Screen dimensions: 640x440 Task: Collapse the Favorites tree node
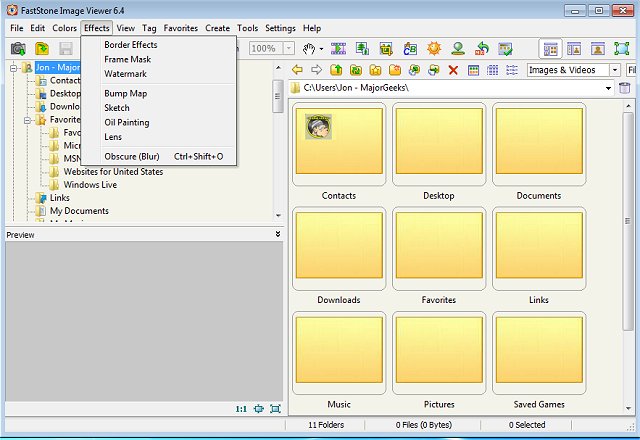pyautogui.click(x=28, y=119)
